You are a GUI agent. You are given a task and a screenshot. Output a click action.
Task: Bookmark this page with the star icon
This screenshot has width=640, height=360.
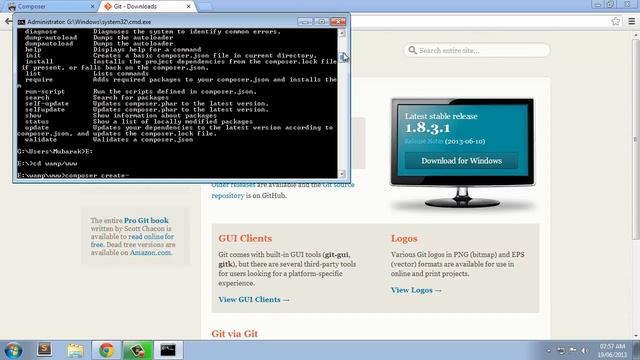coord(616,21)
